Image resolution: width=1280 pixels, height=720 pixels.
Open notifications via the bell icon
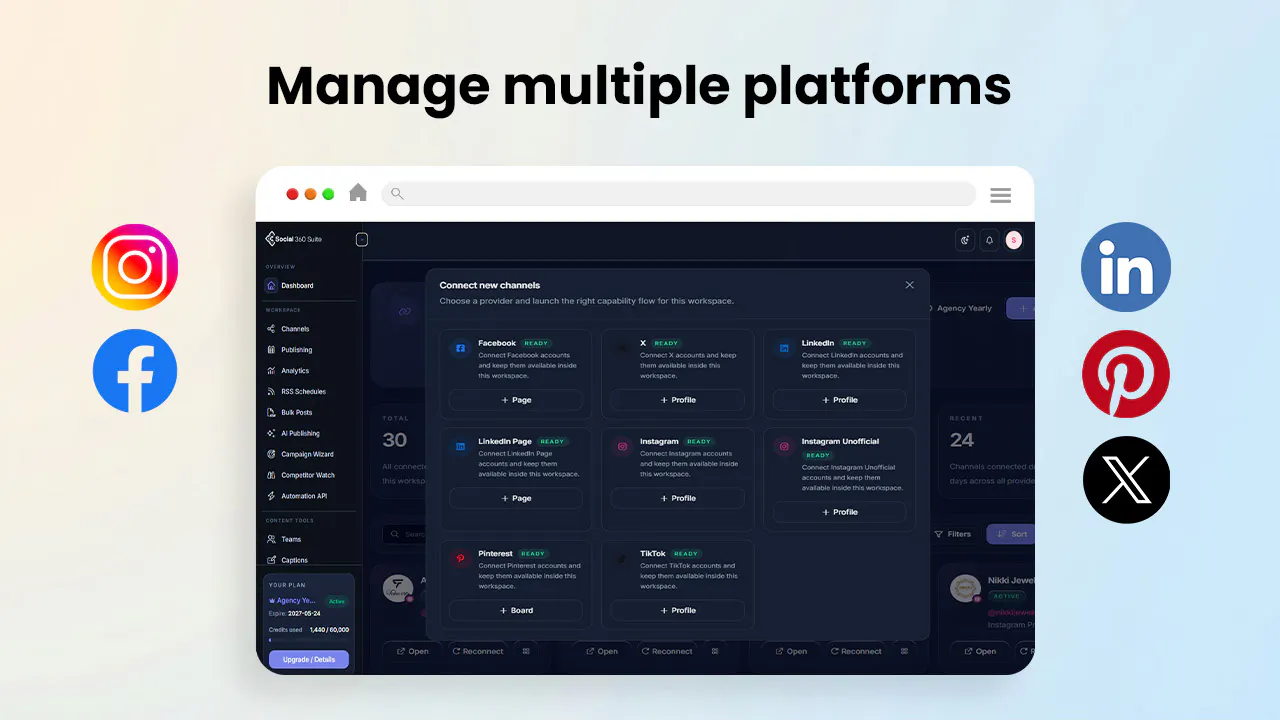click(989, 240)
